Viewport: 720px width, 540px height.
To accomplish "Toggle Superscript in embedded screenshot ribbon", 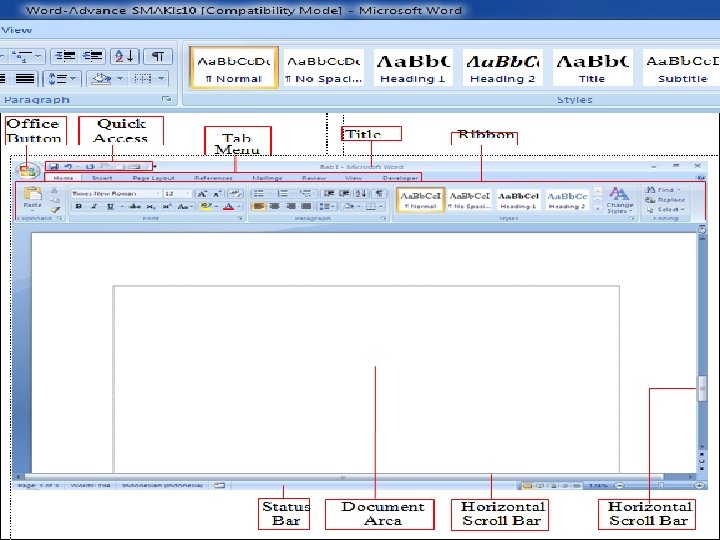I will (x=166, y=207).
